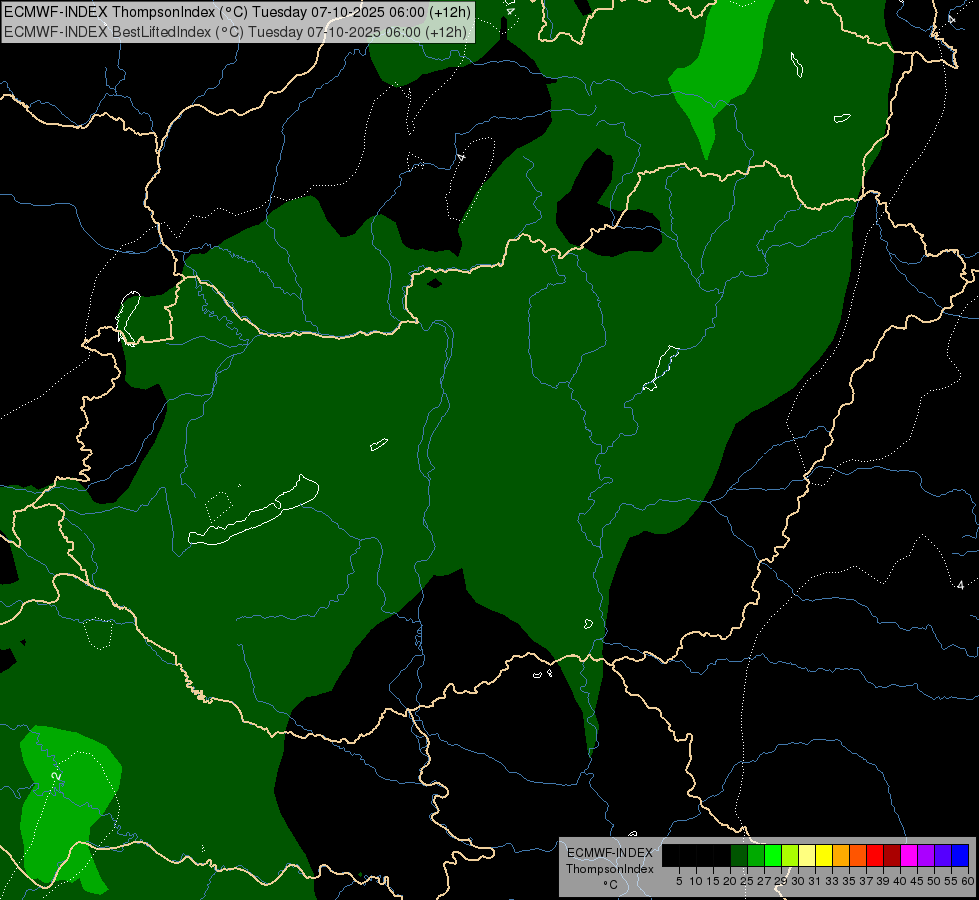Select the bright green 27-29 legend swatch

pos(772,856)
